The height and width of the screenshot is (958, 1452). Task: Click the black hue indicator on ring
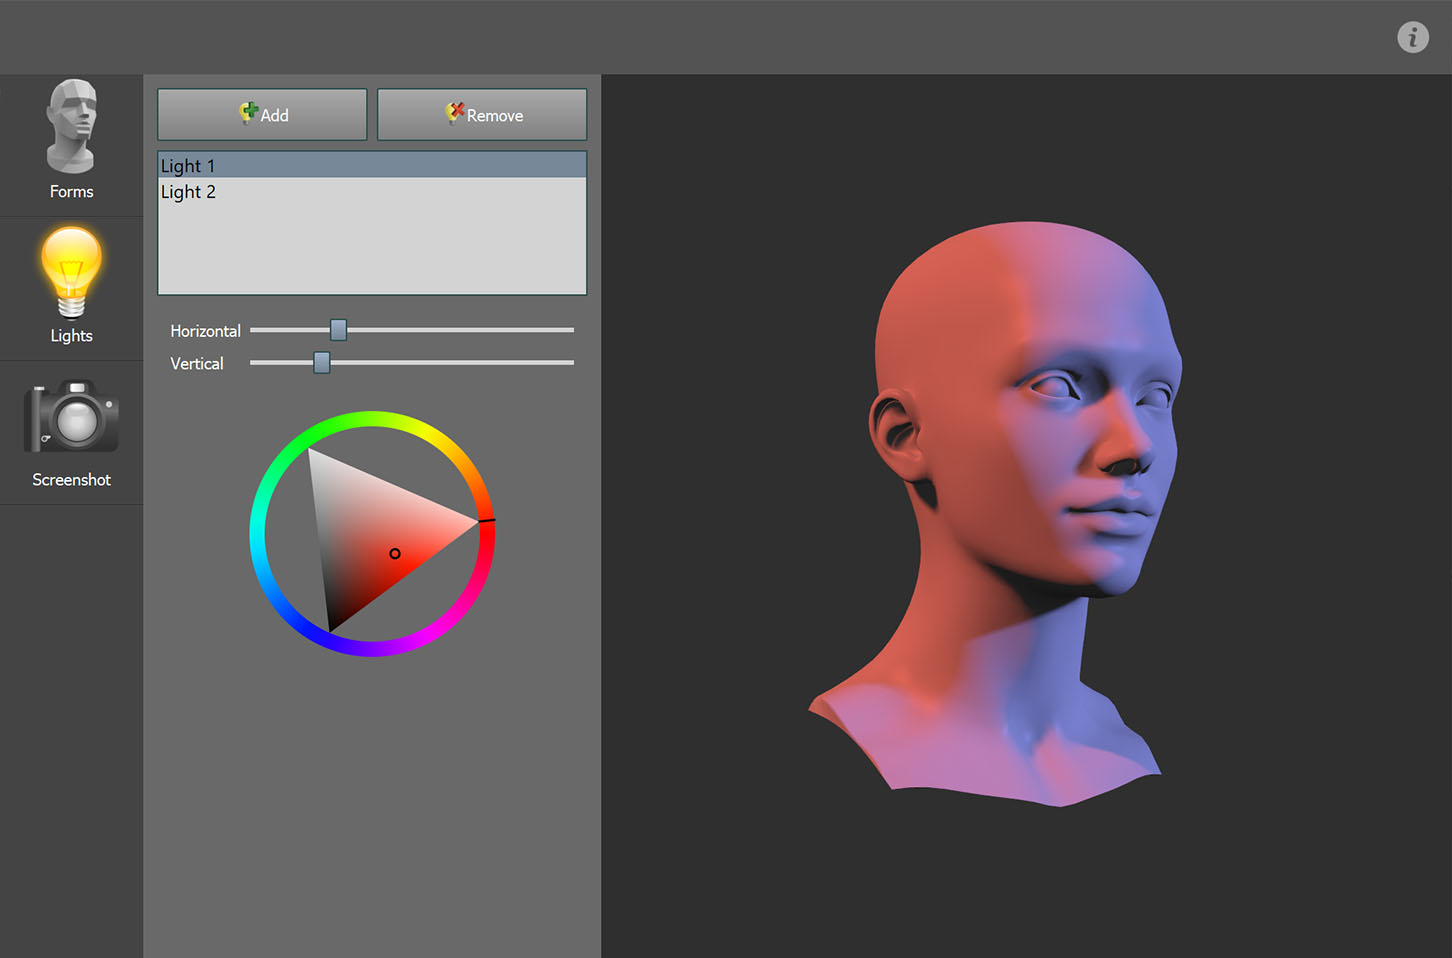pyautogui.click(x=487, y=520)
